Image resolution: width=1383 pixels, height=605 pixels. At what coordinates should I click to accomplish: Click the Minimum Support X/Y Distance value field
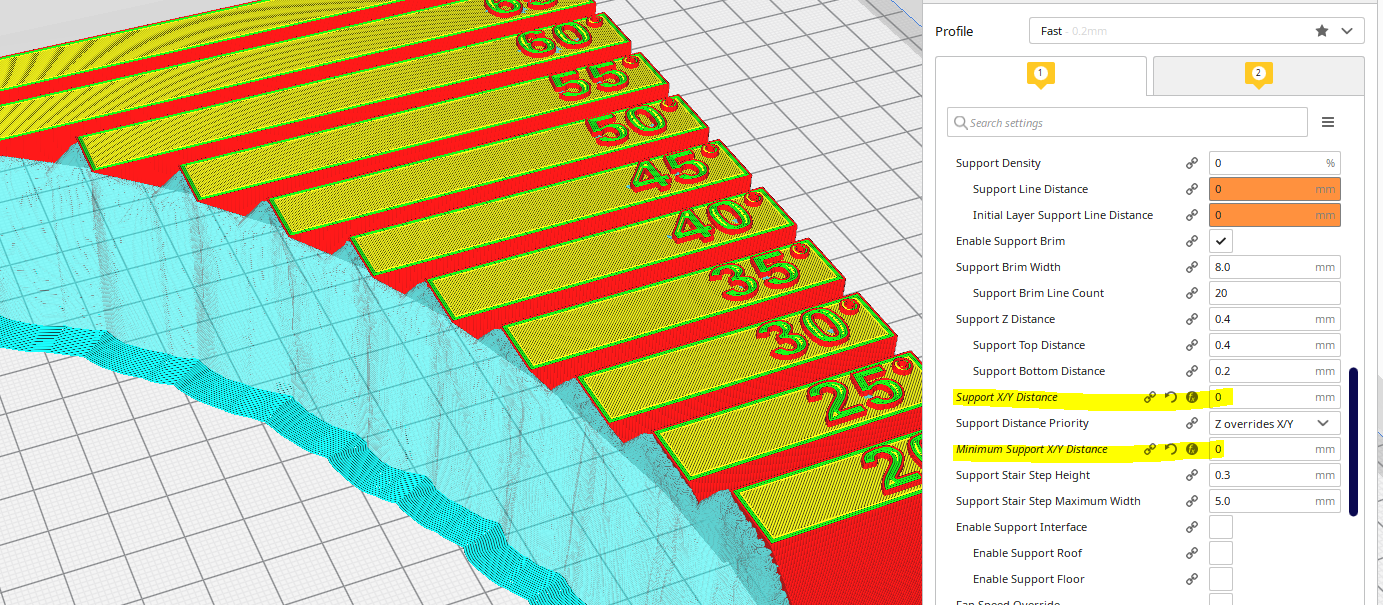point(1275,449)
